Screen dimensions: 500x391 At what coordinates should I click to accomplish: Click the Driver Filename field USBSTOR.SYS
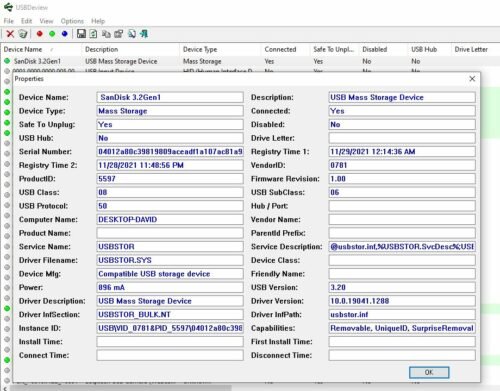coord(170,260)
